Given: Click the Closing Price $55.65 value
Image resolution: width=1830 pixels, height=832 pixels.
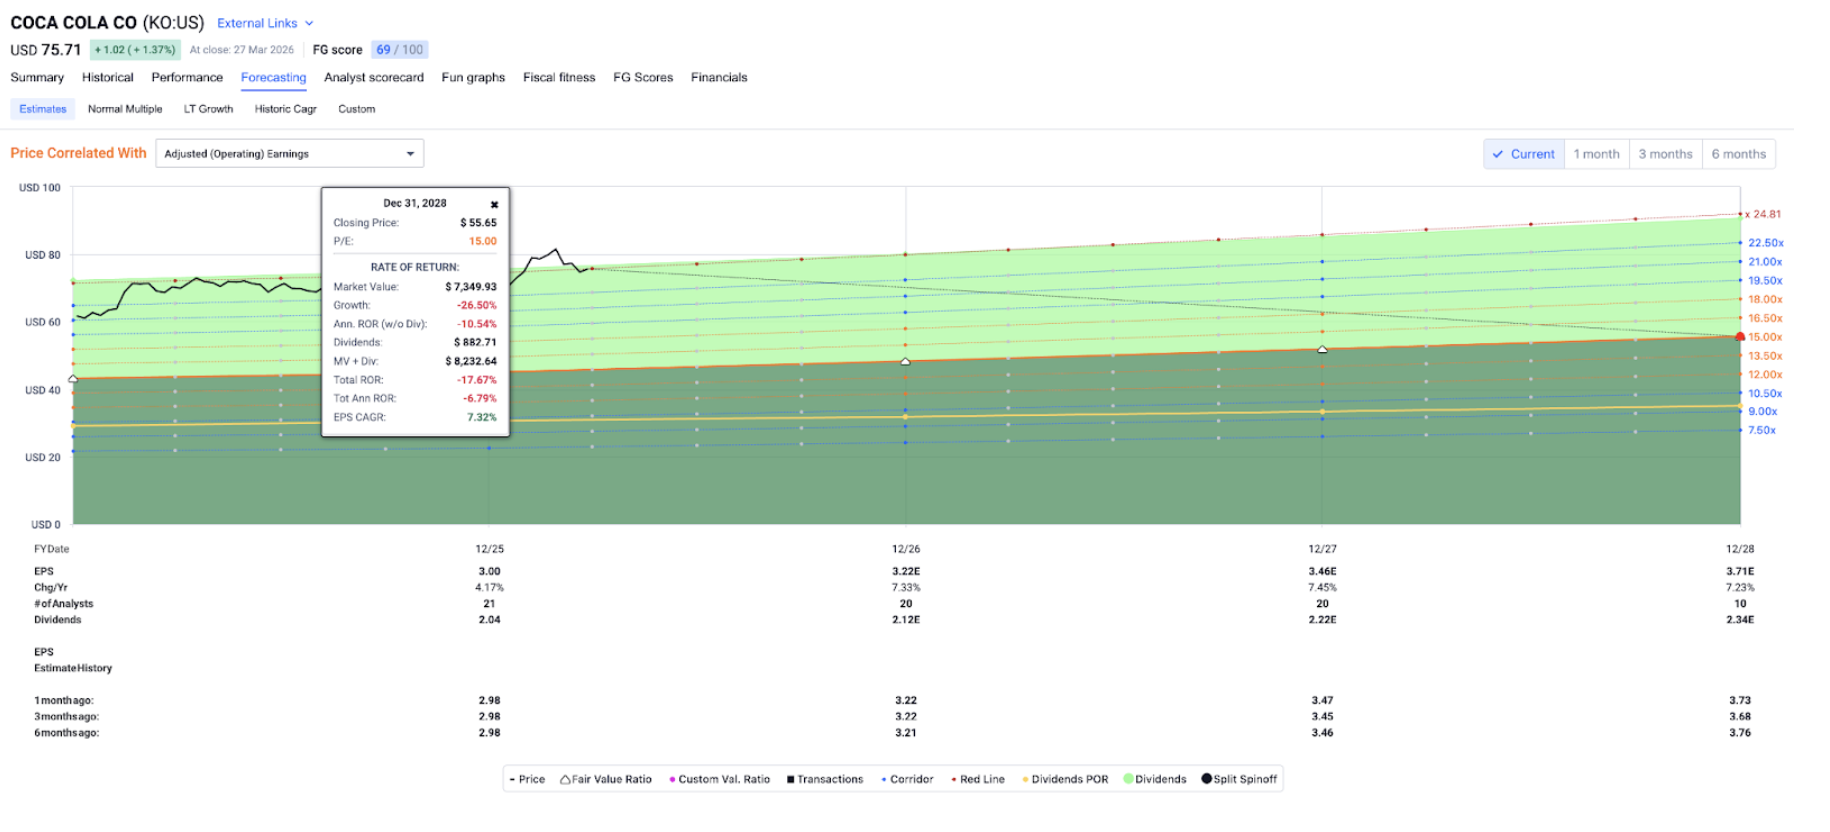Looking at the screenshot, I should [478, 223].
